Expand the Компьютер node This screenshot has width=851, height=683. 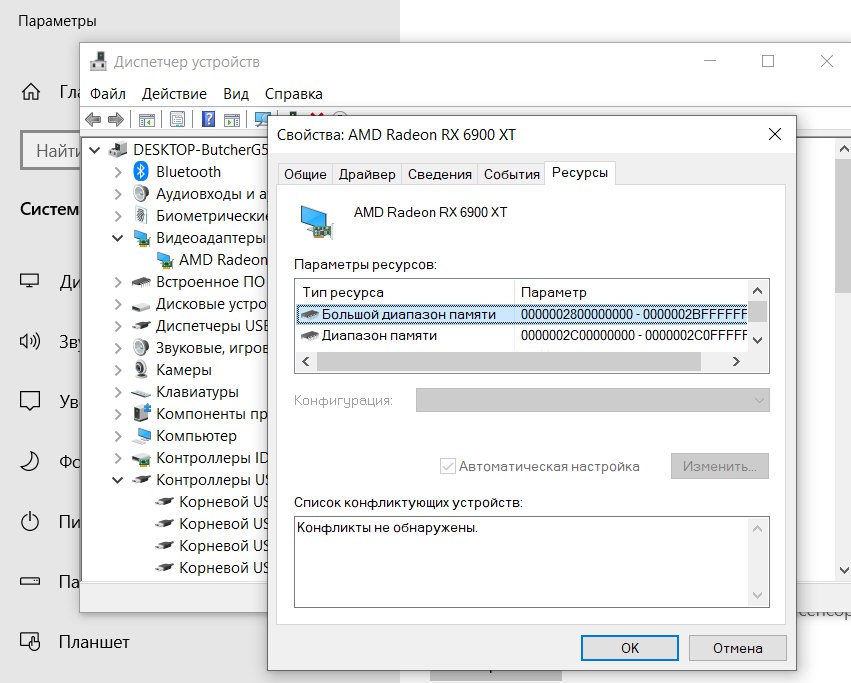(118, 435)
